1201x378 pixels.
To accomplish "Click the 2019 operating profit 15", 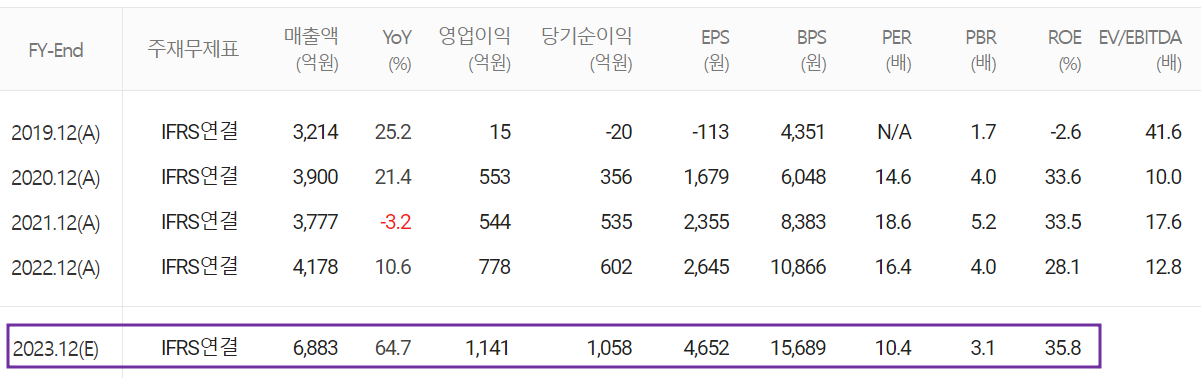I will click(x=501, y=132).
